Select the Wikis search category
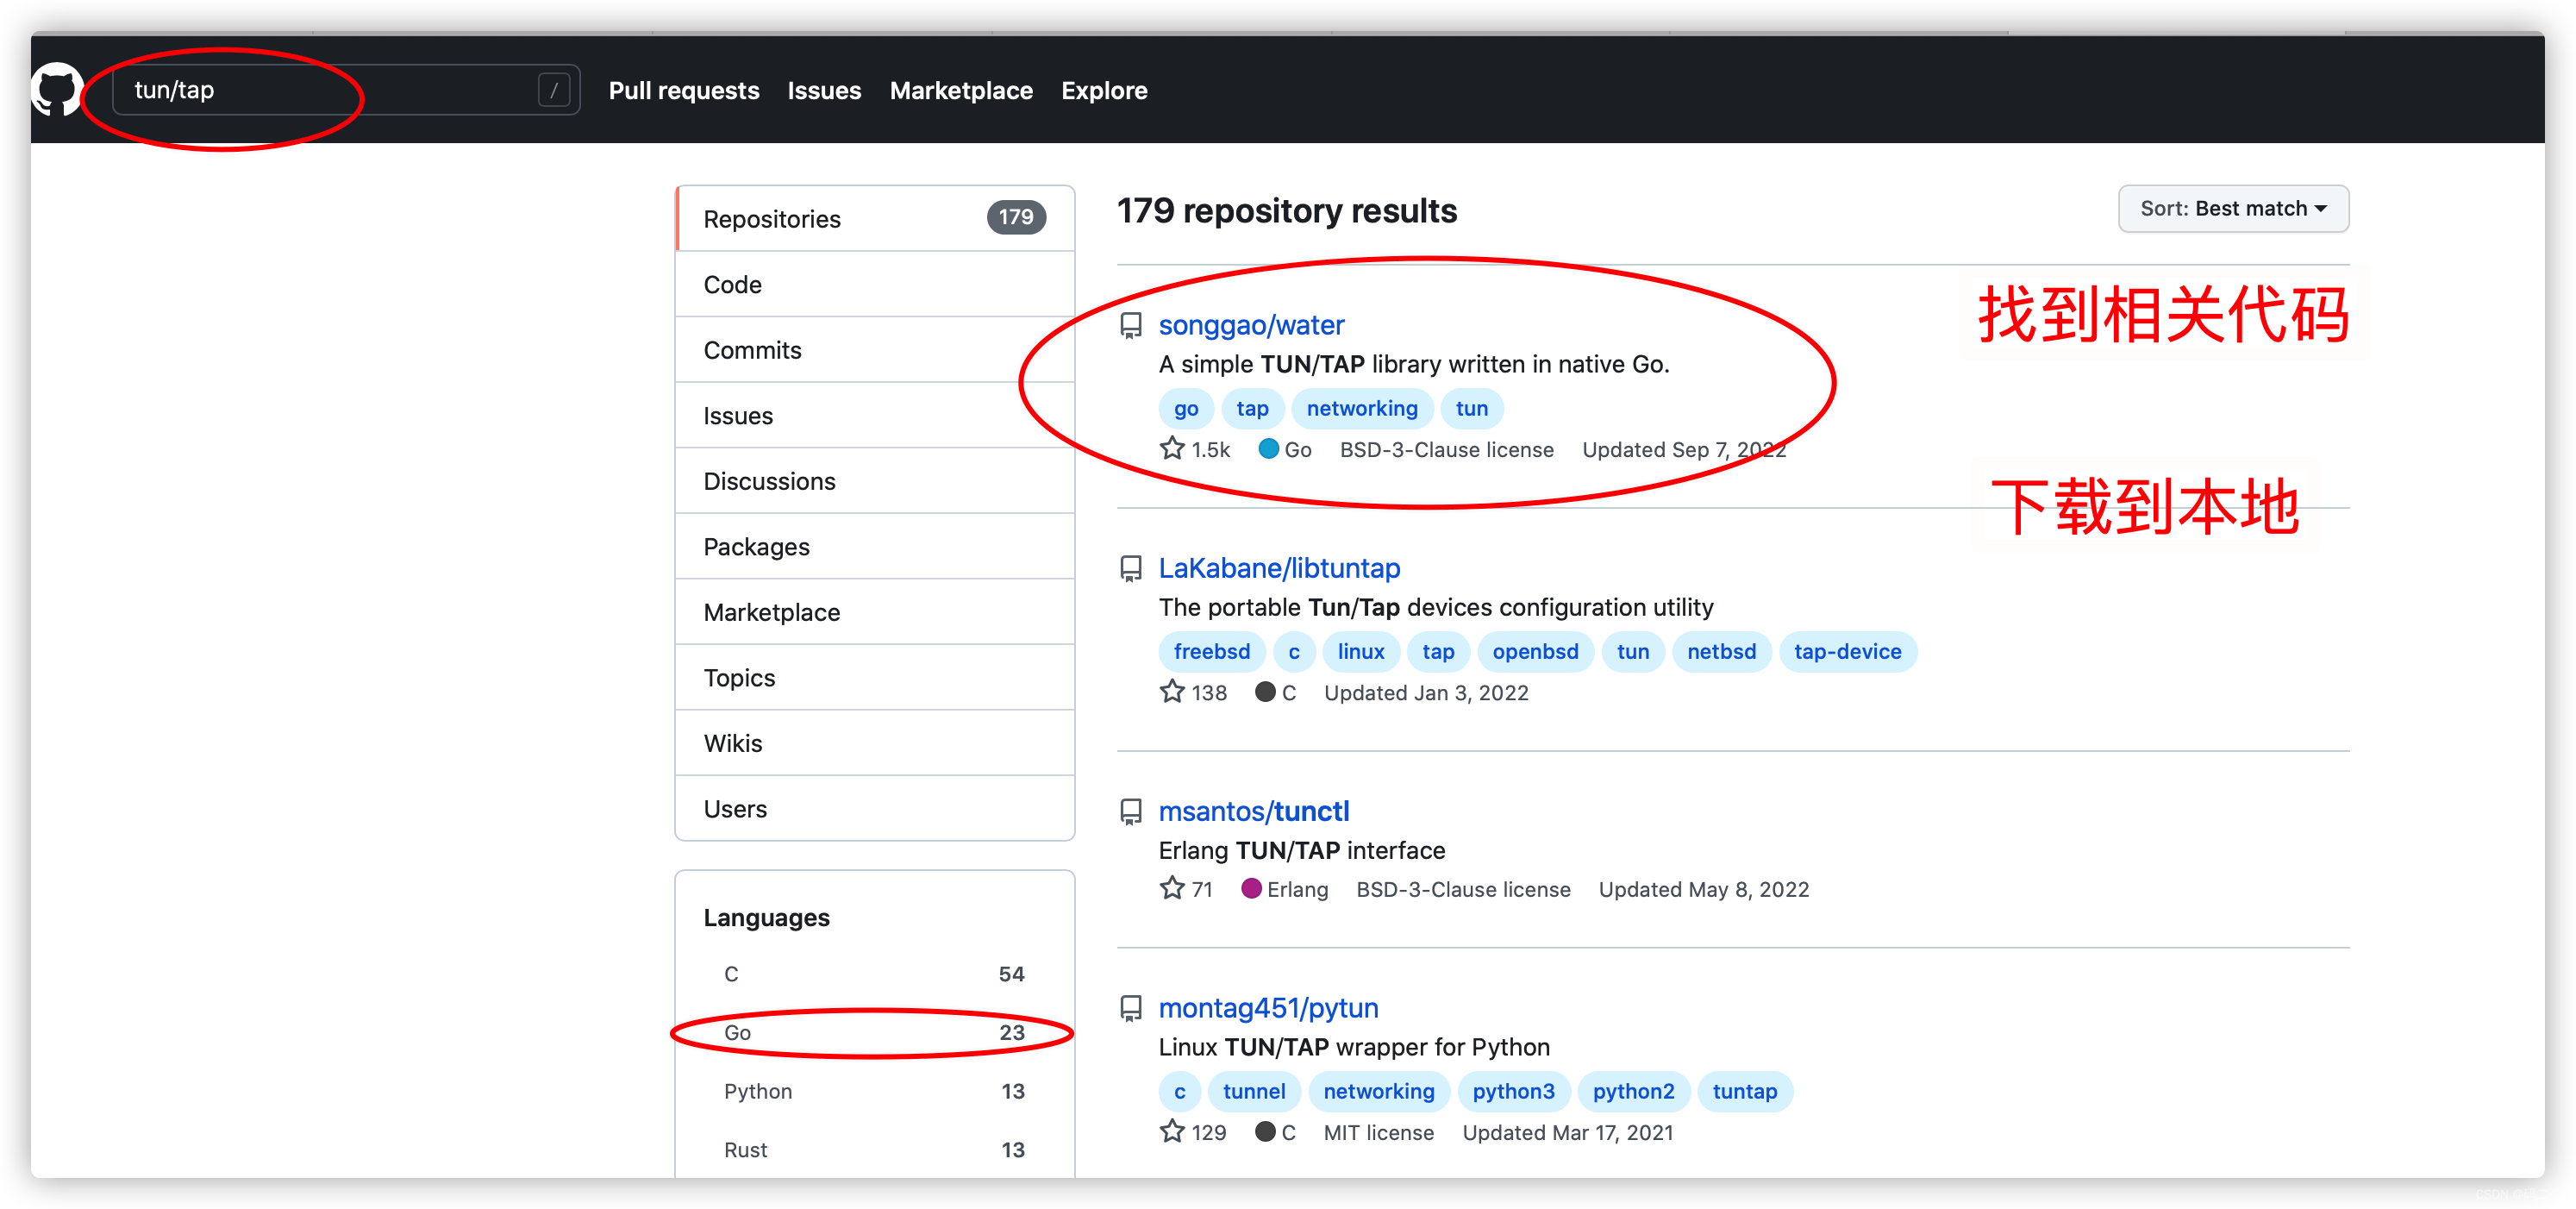This screenshot has height=1209, width=2576. pos(875,743)
